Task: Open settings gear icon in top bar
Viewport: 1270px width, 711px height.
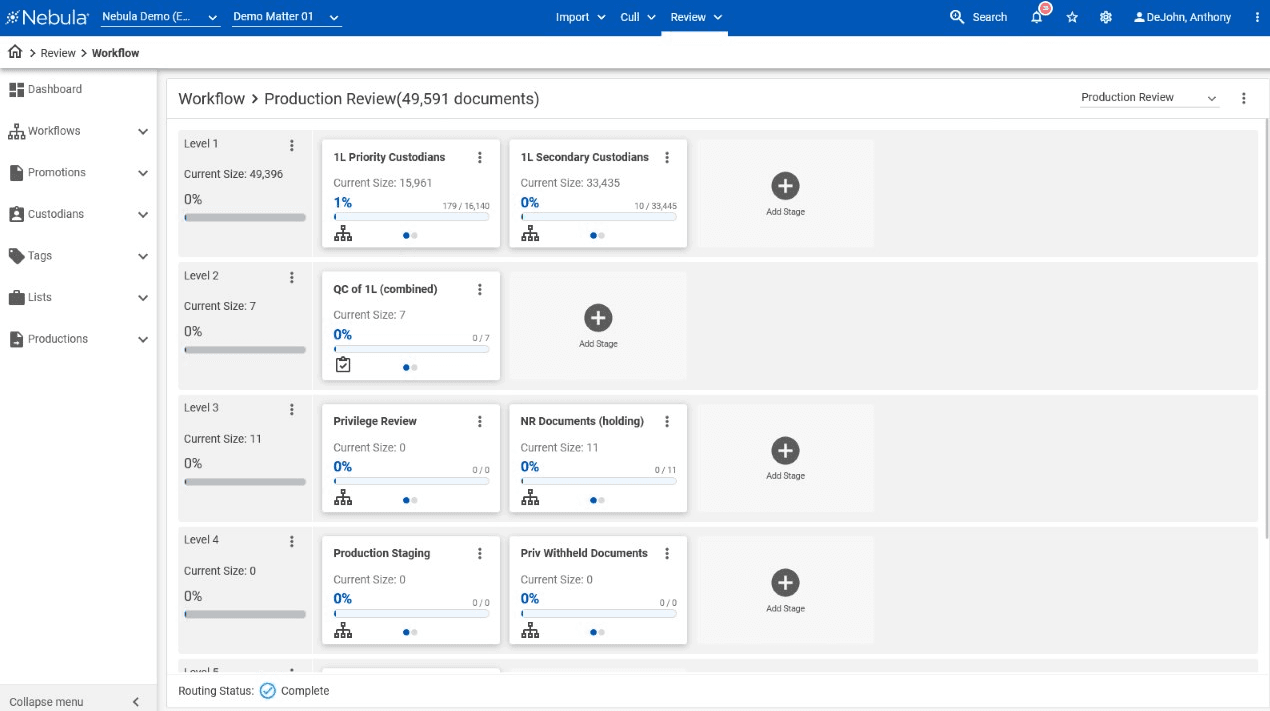Action: pyautogui.click(x=1106, y=17)
